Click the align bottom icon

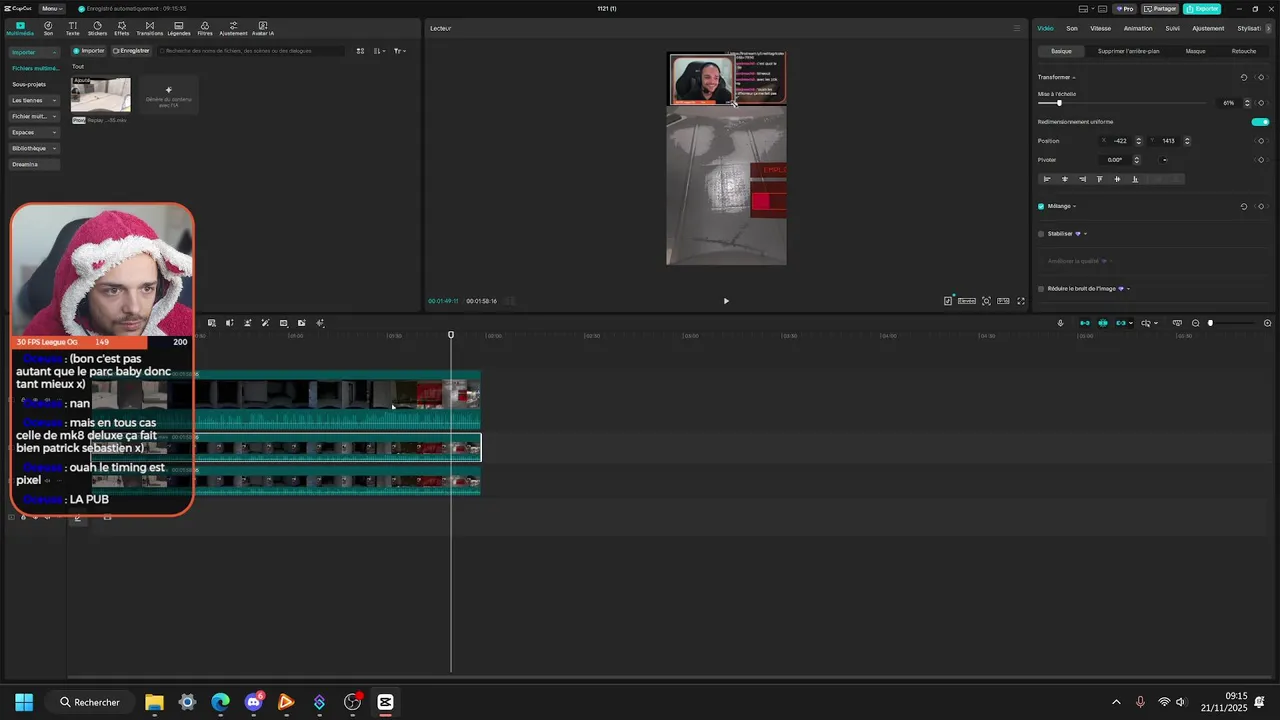pyautogui.click(x=1134, y=179)
